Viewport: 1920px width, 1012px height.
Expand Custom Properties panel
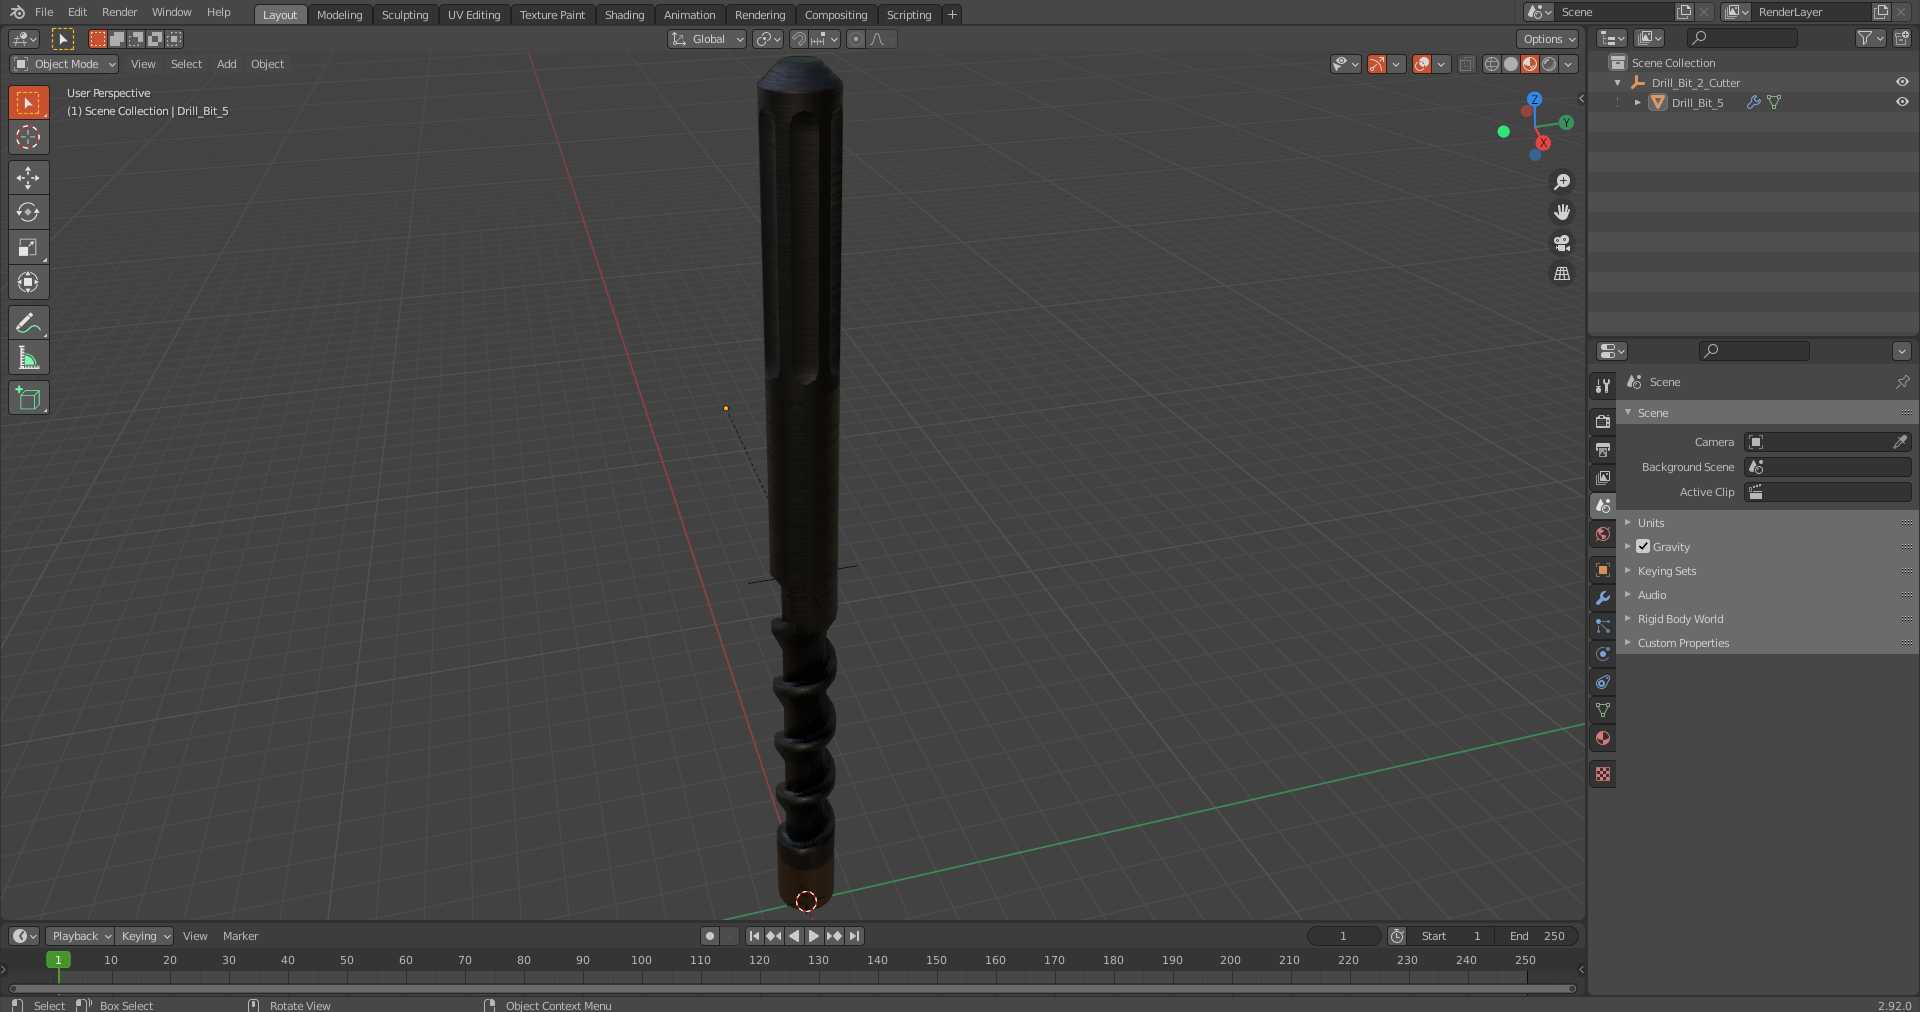pos(1683,643)
